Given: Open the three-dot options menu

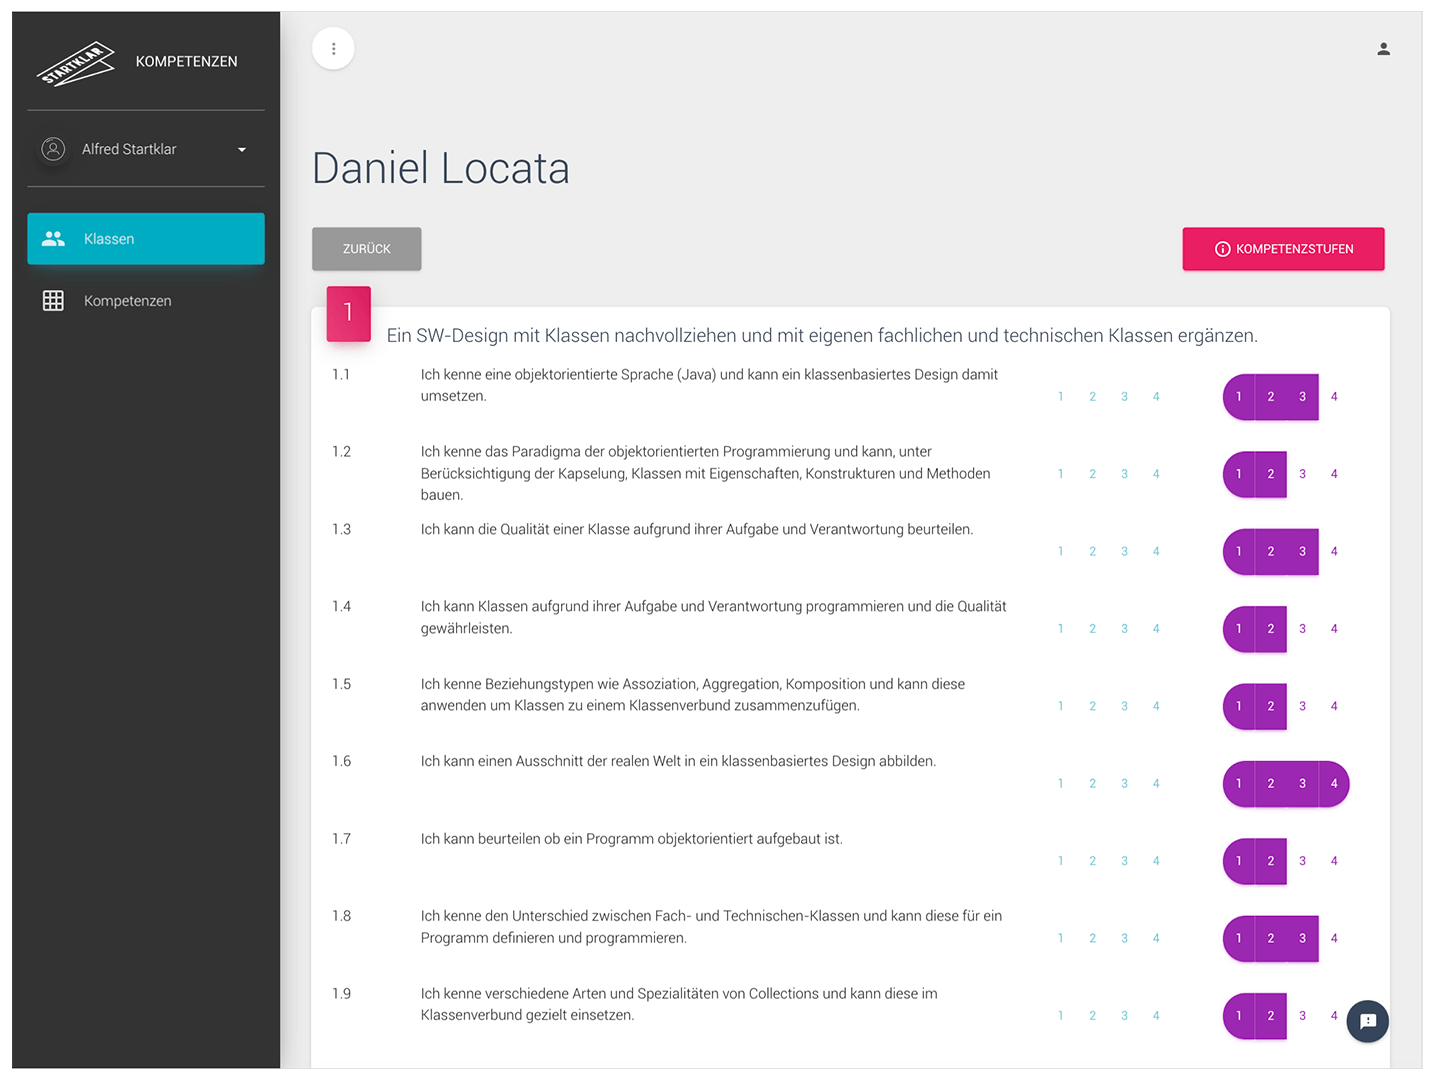Looking at the screenshot, I should pos(333,48).
